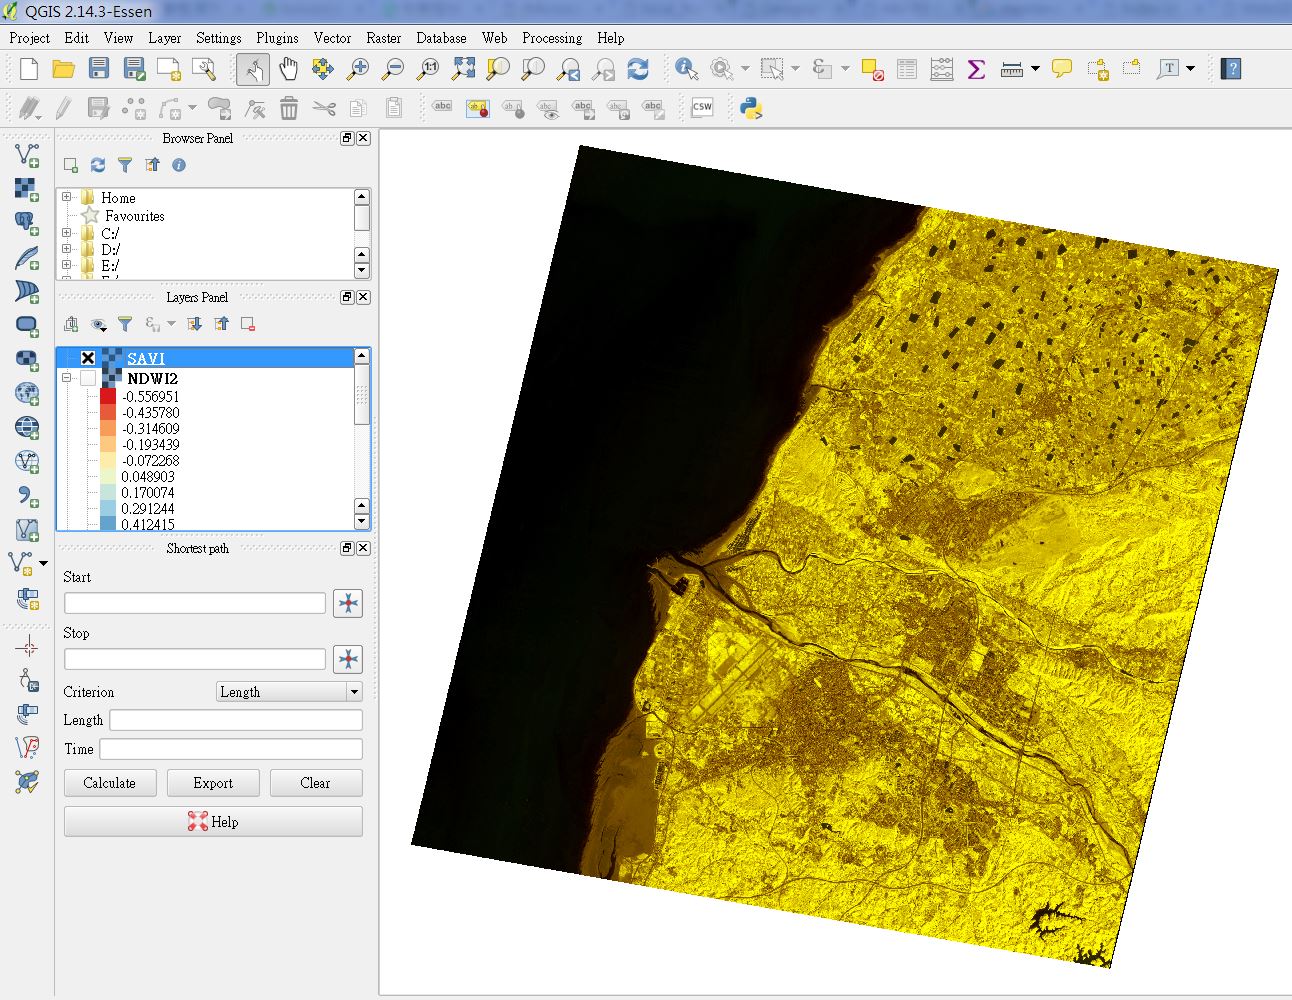Open a project with the folder icon
This screenshot has width=1292, height=1000.
click(64, 69)
